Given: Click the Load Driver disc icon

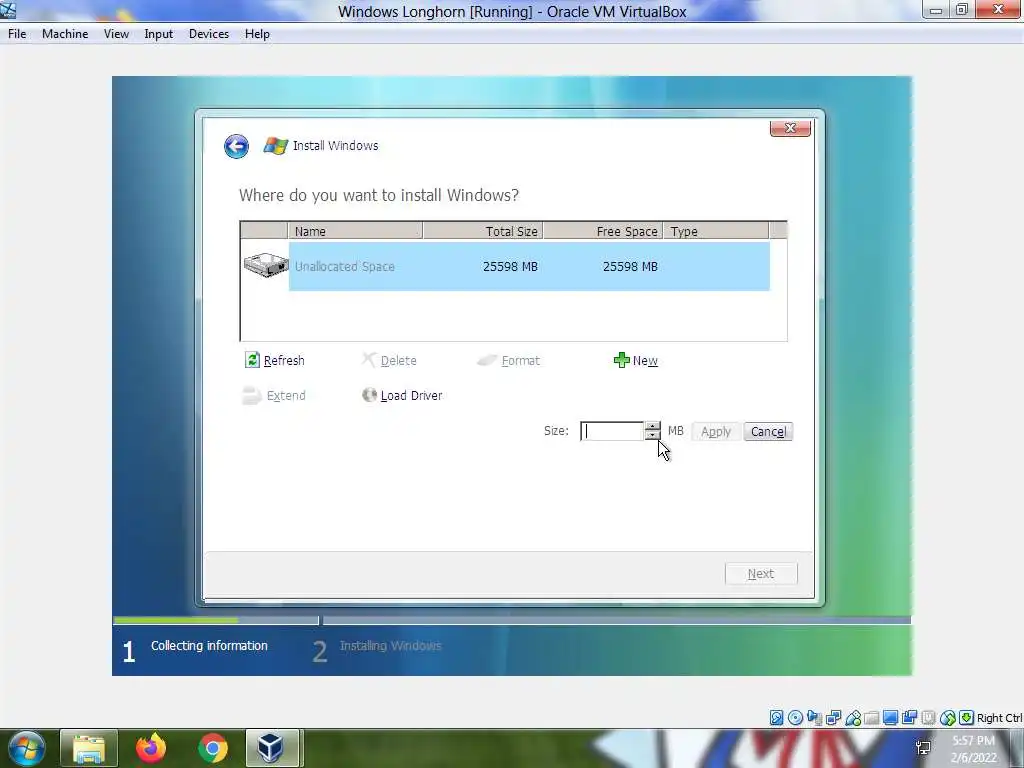Looking at the screenshot, I should (x=370, y=394).
